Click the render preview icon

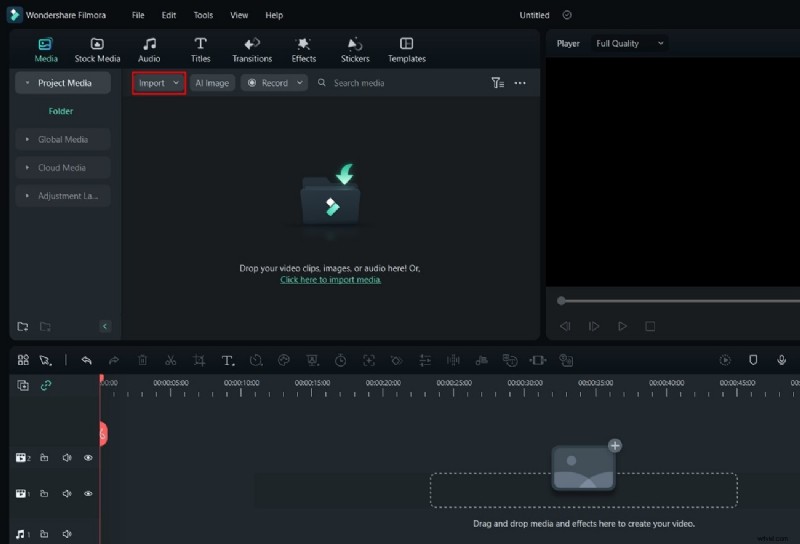point(725,360)
